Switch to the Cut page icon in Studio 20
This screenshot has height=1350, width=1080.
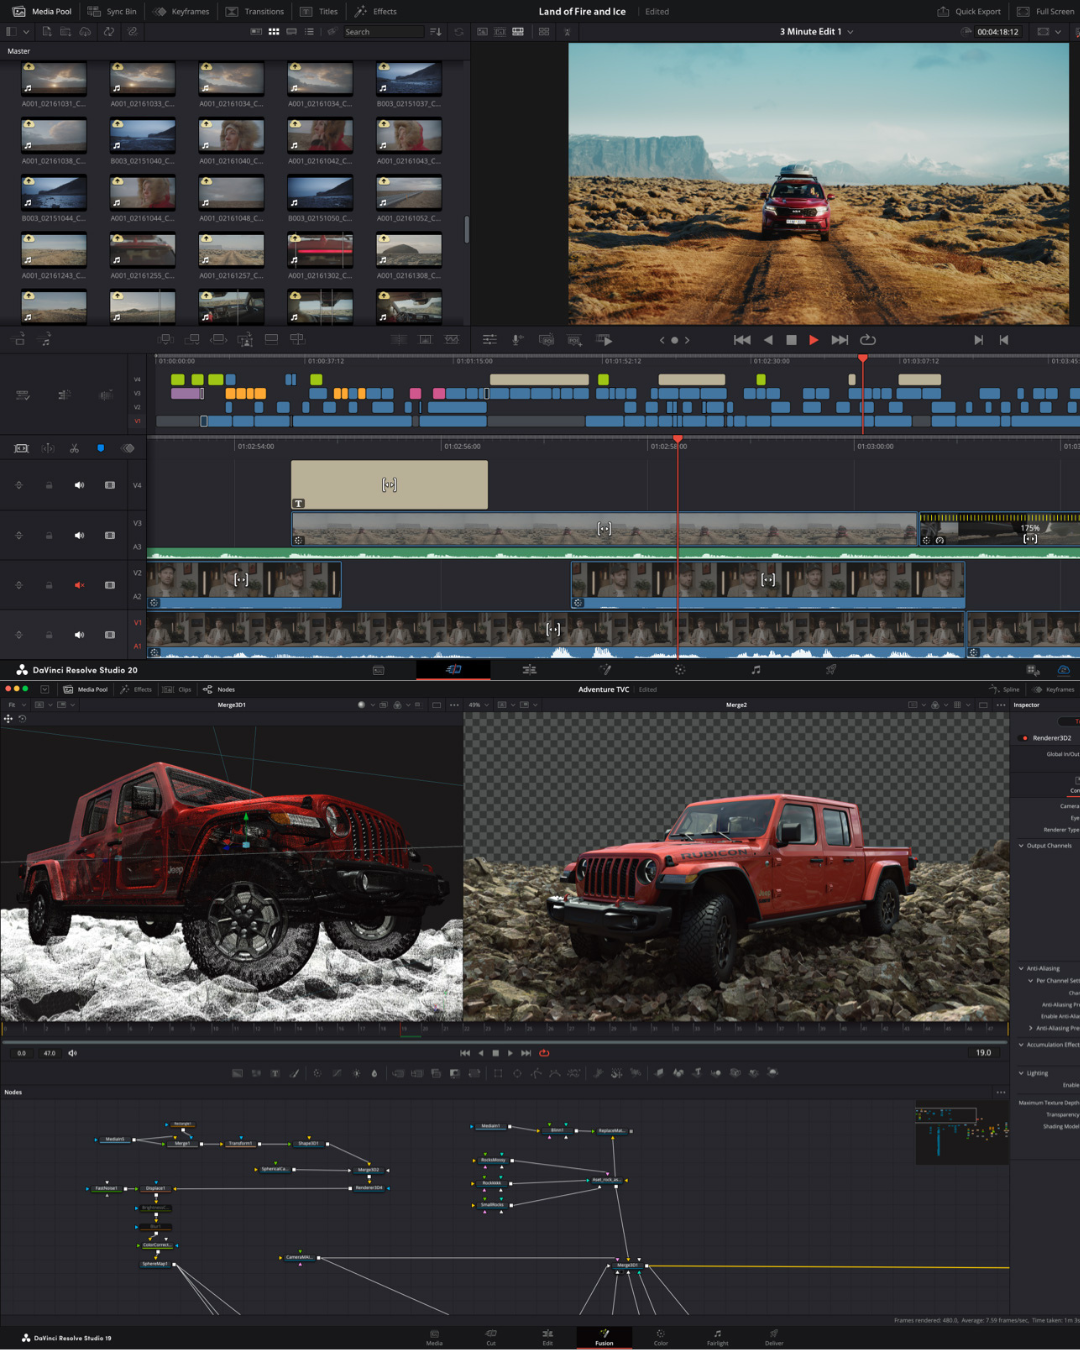coord(453,670)
